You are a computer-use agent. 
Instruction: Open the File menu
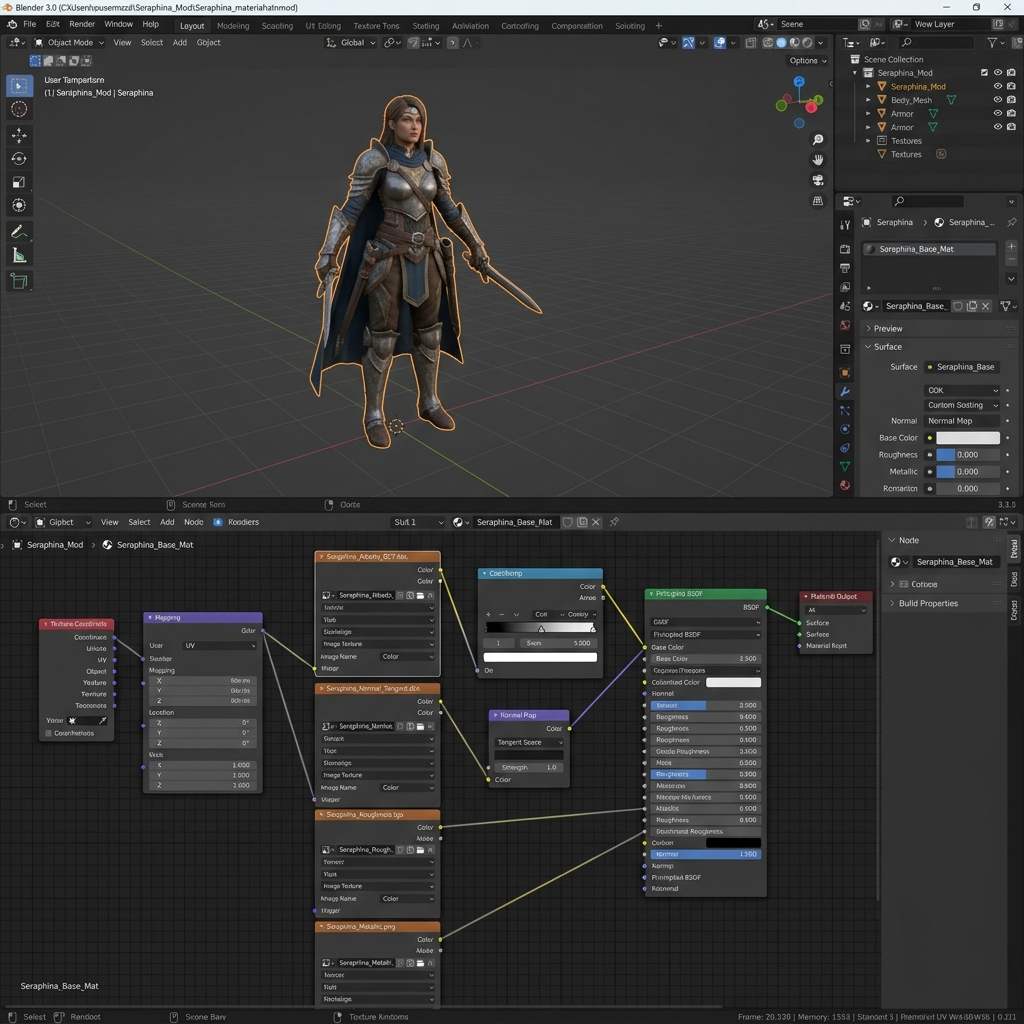click(29, 24)
